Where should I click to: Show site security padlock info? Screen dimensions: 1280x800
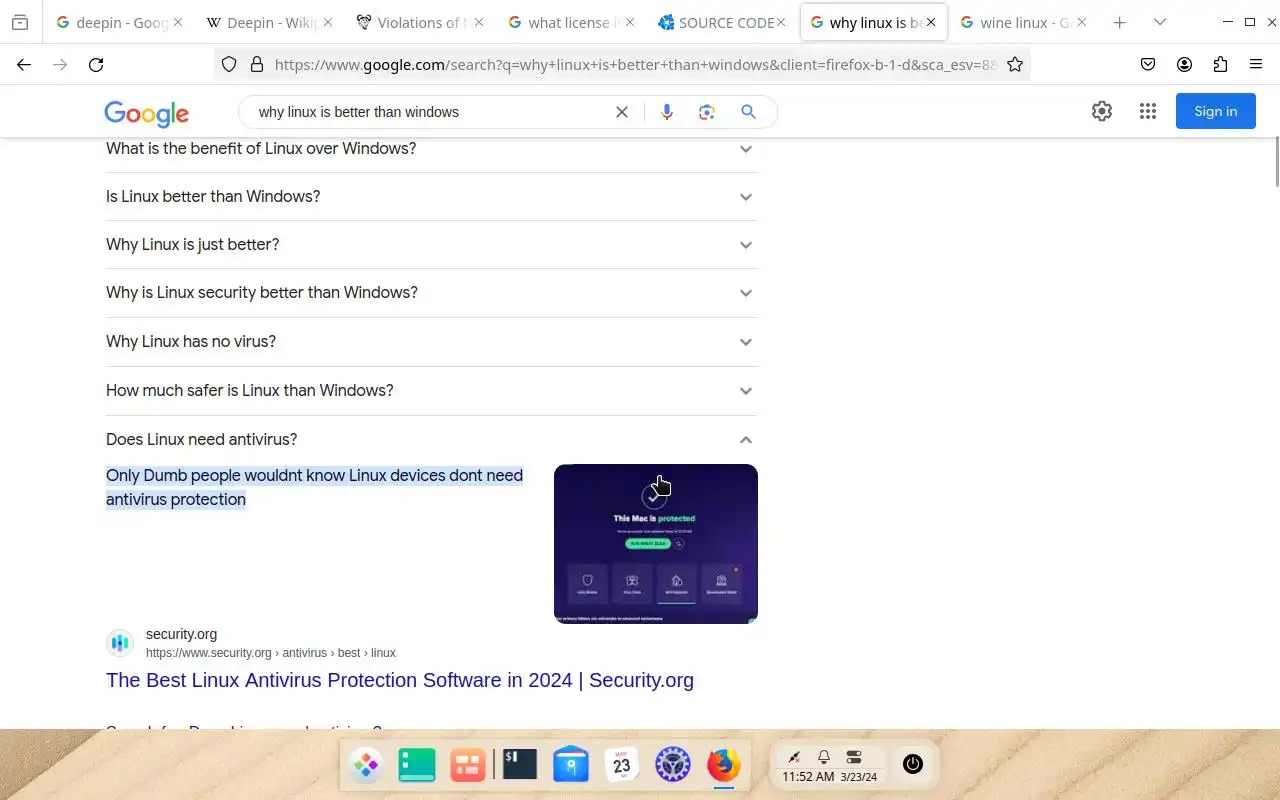[x=257, y=64]
